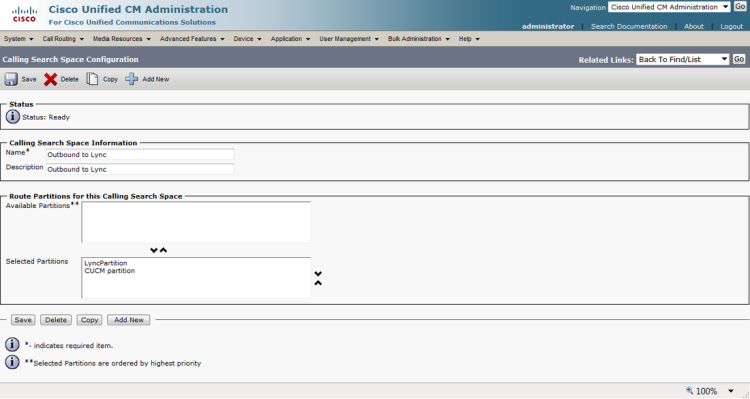
Task: Open the Related Links dropdown
Action: (x=683, y=59)
